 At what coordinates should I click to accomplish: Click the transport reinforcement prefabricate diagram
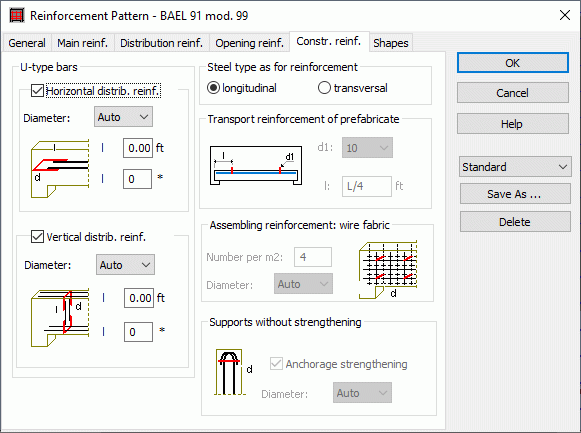click(256, 165)
